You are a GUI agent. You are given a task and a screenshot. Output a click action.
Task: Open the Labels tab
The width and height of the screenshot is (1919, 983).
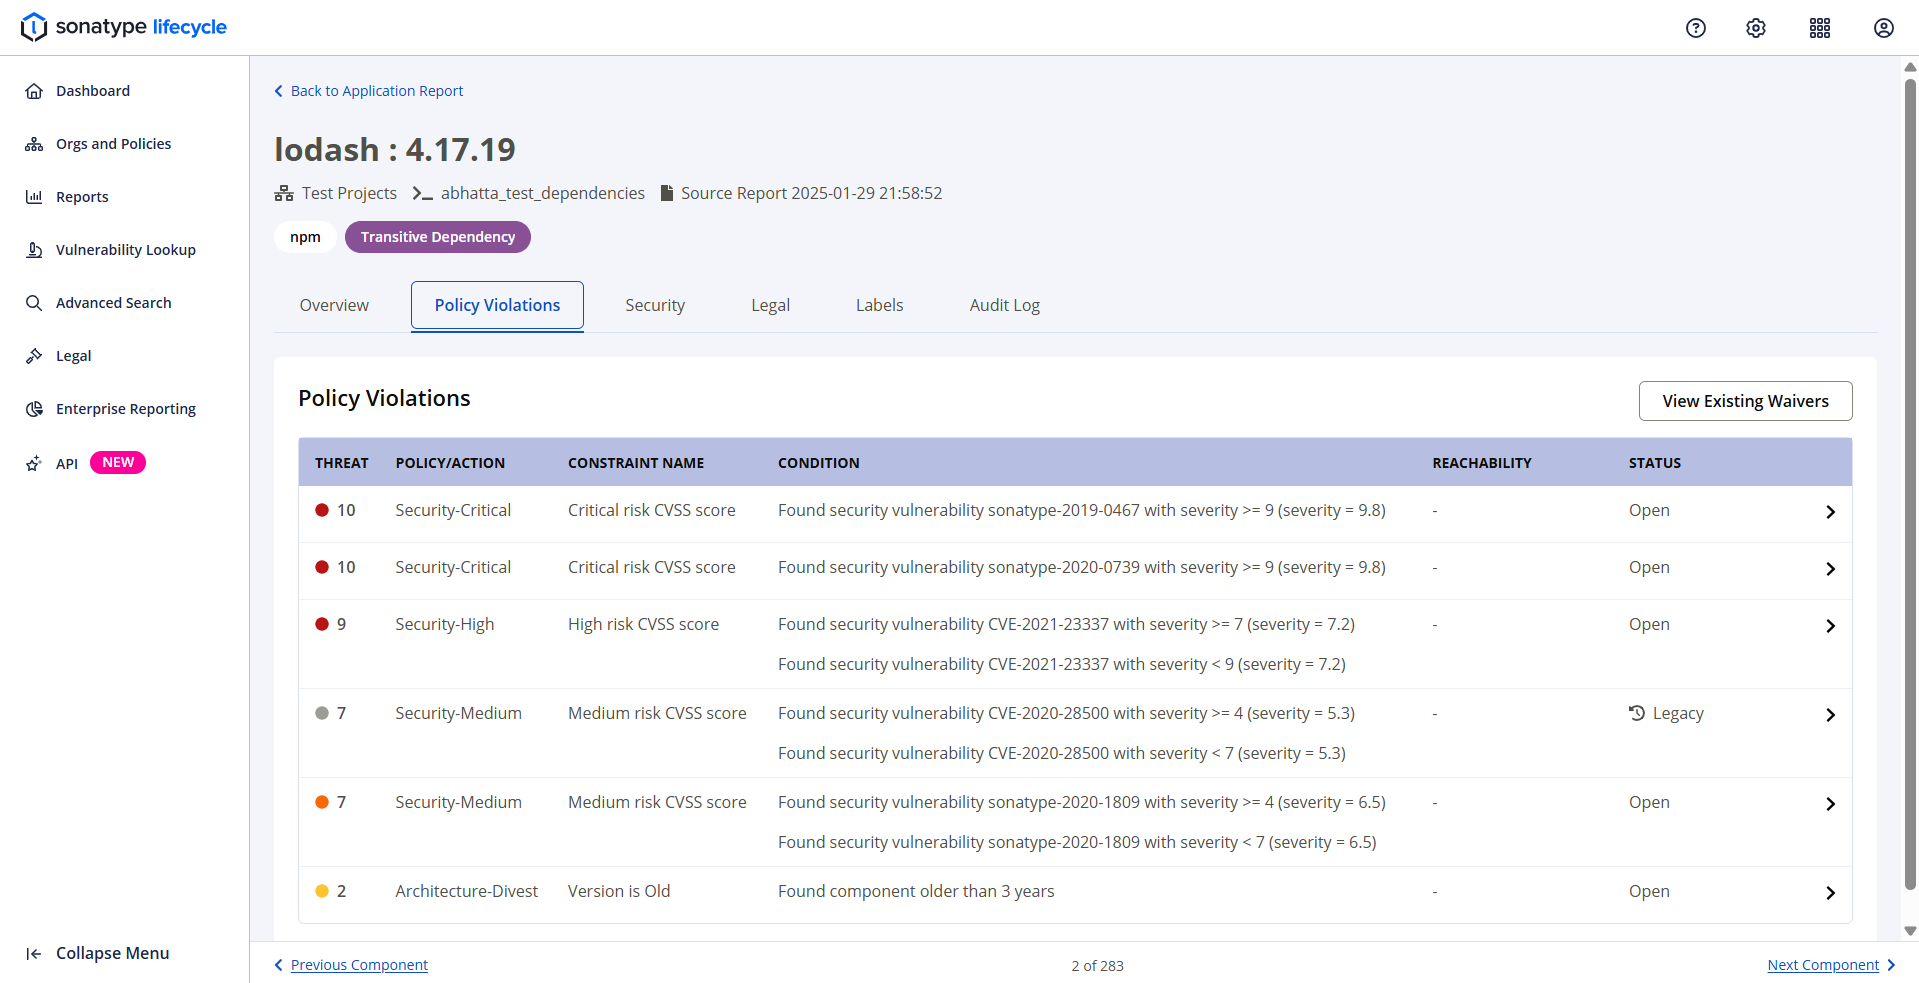click(879, 305)
